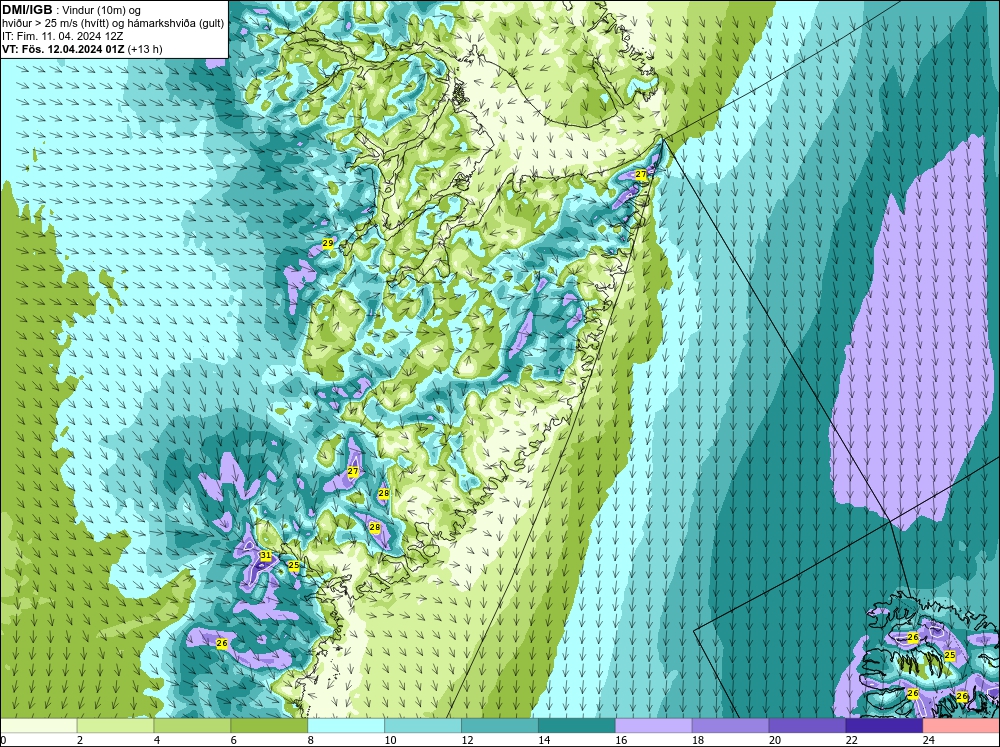
Task: Select the 14–16 m/s dark teal legend swatch
Action: pyautogui.click(x=577, y=726)
